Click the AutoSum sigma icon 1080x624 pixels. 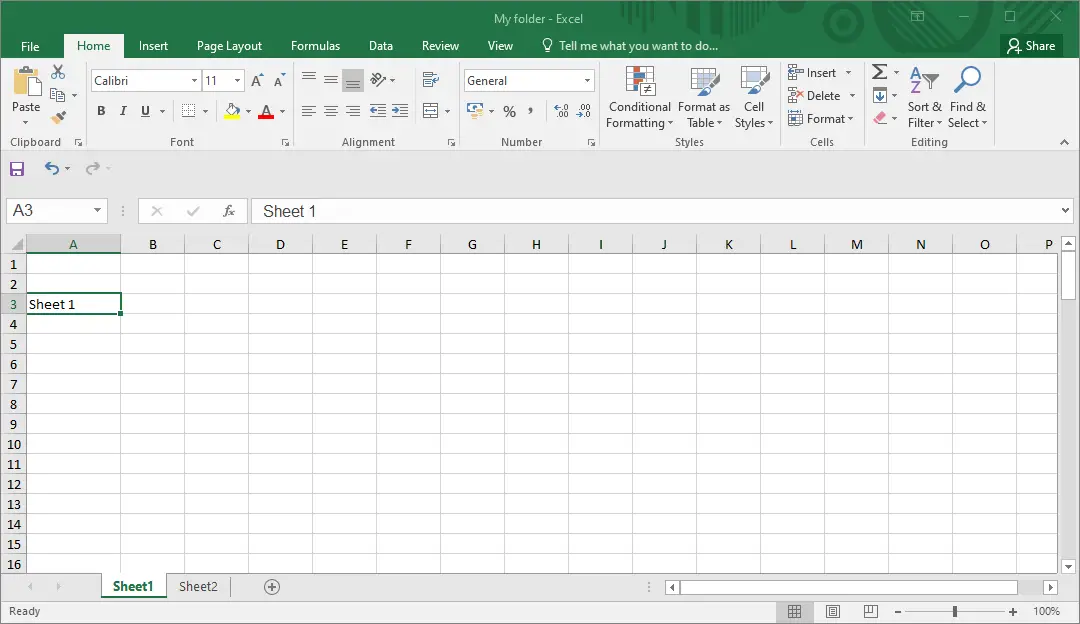pos(880,72)
